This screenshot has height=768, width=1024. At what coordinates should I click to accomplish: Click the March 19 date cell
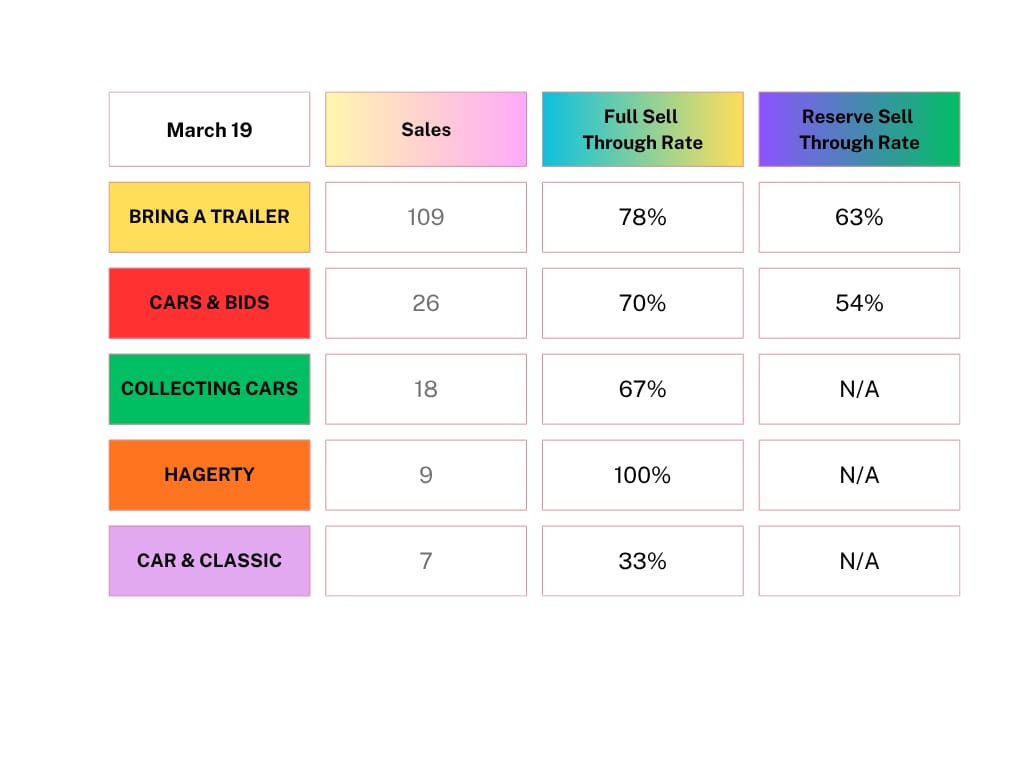tap(209, 129)
